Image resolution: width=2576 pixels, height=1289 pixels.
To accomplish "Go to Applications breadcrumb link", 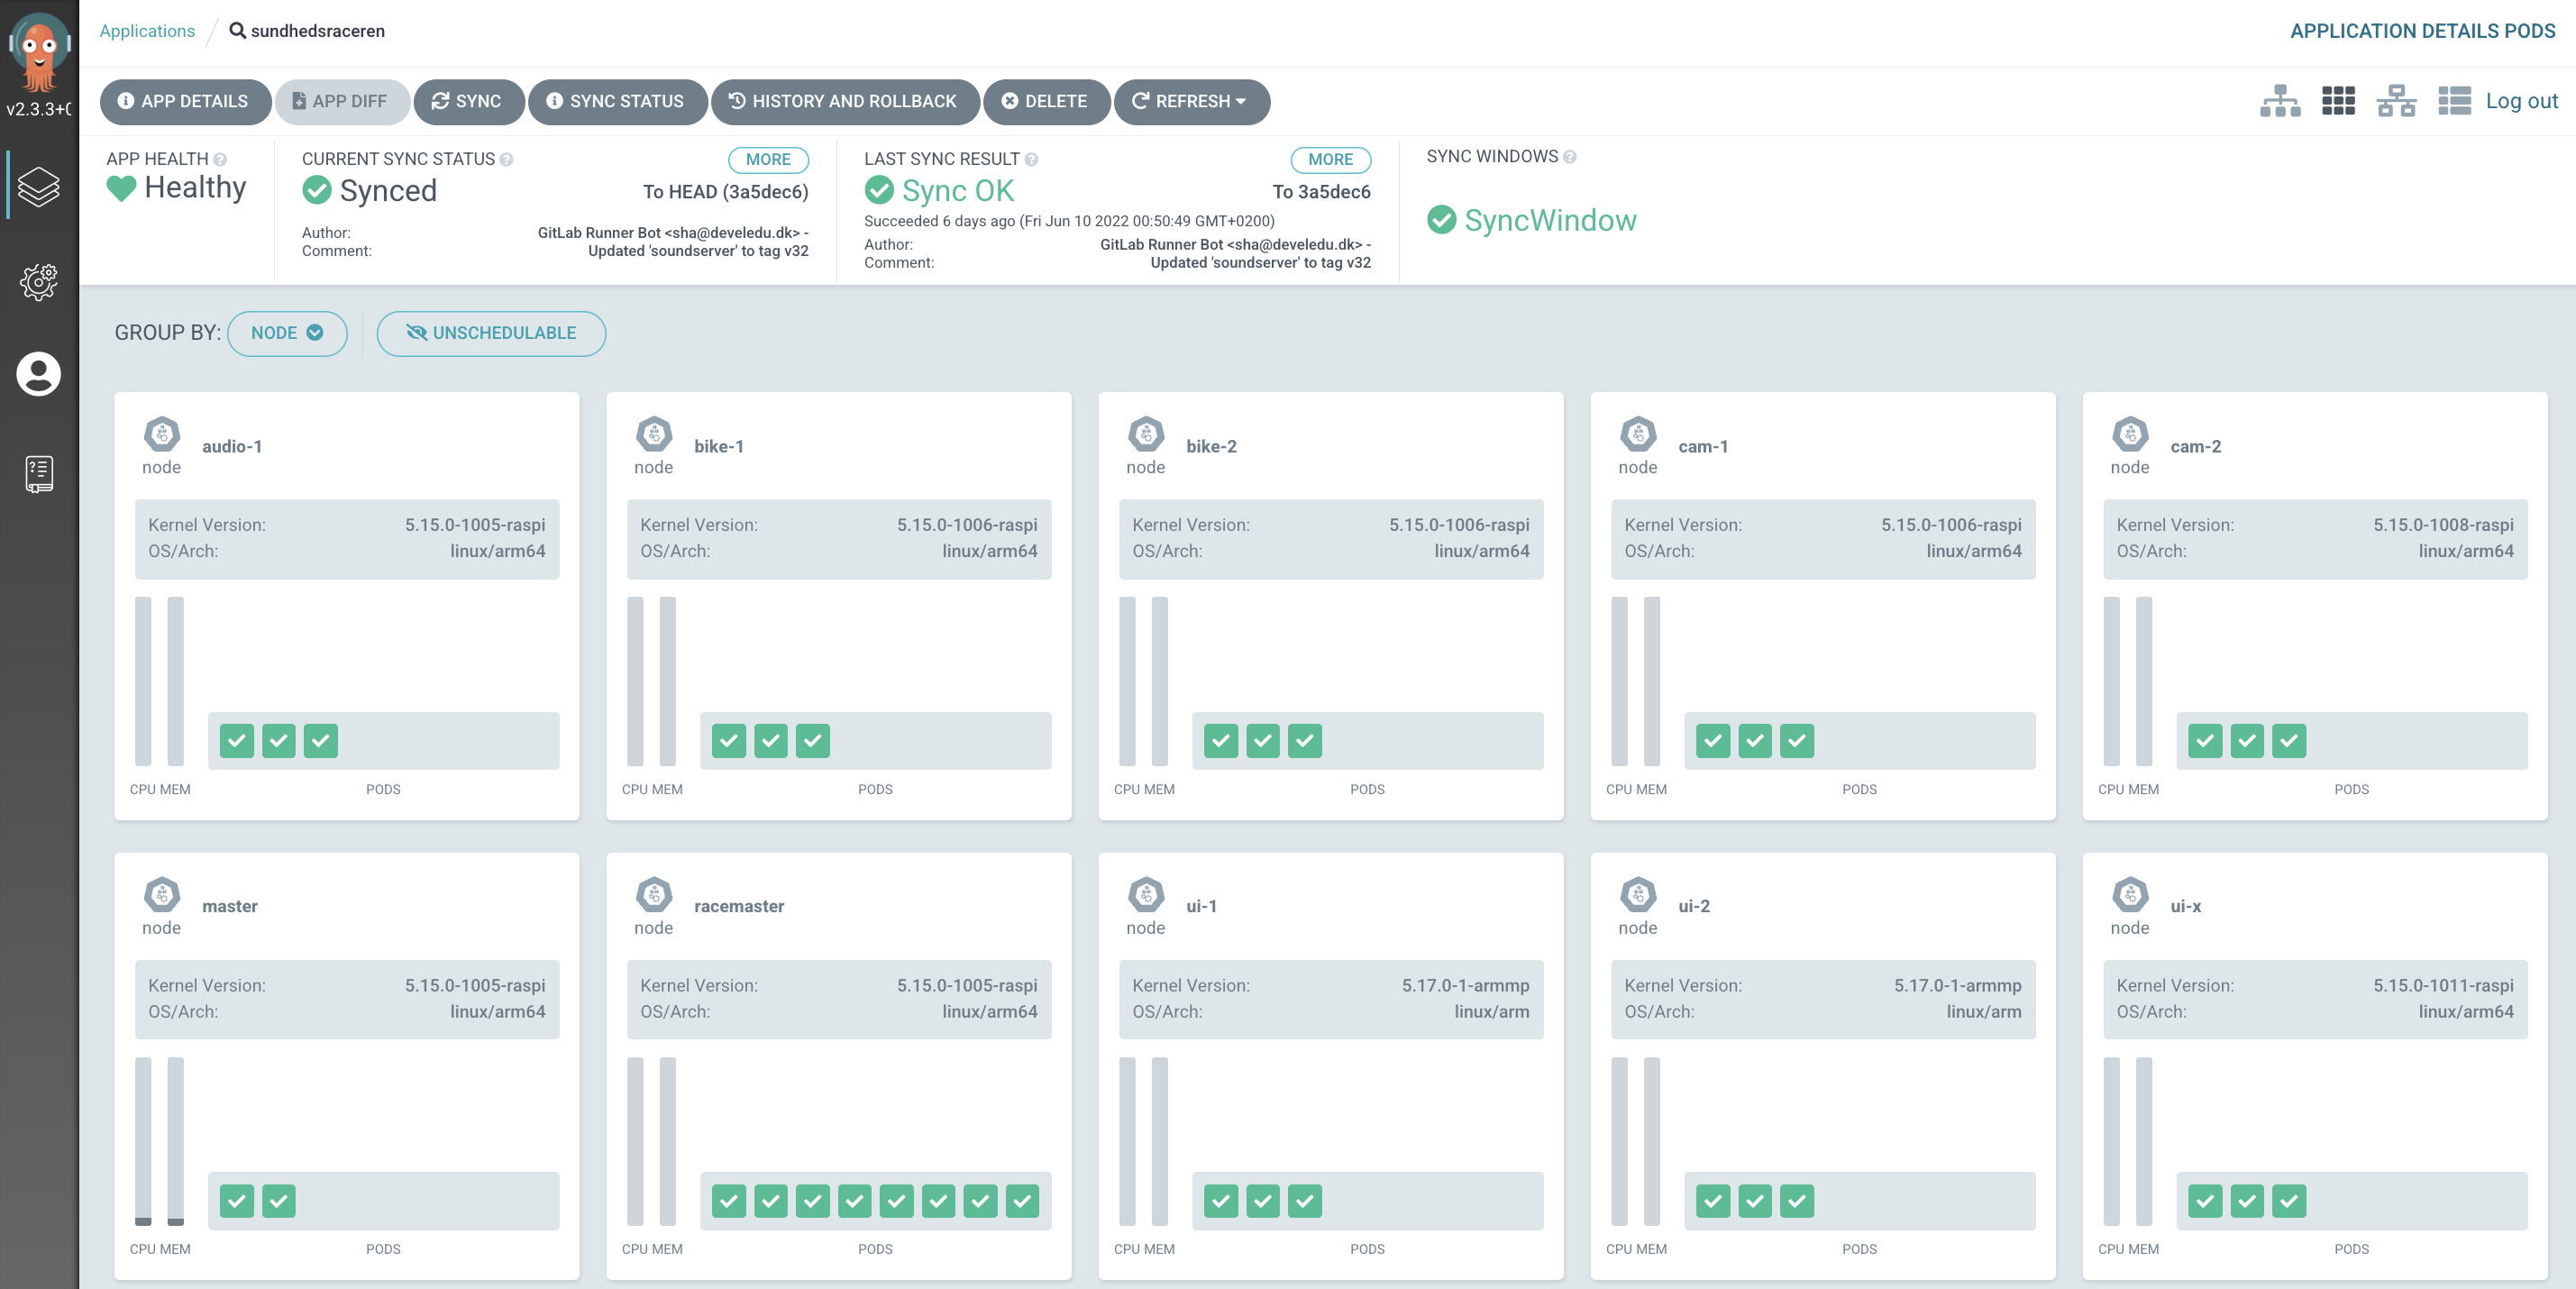I will click(147, 31).
